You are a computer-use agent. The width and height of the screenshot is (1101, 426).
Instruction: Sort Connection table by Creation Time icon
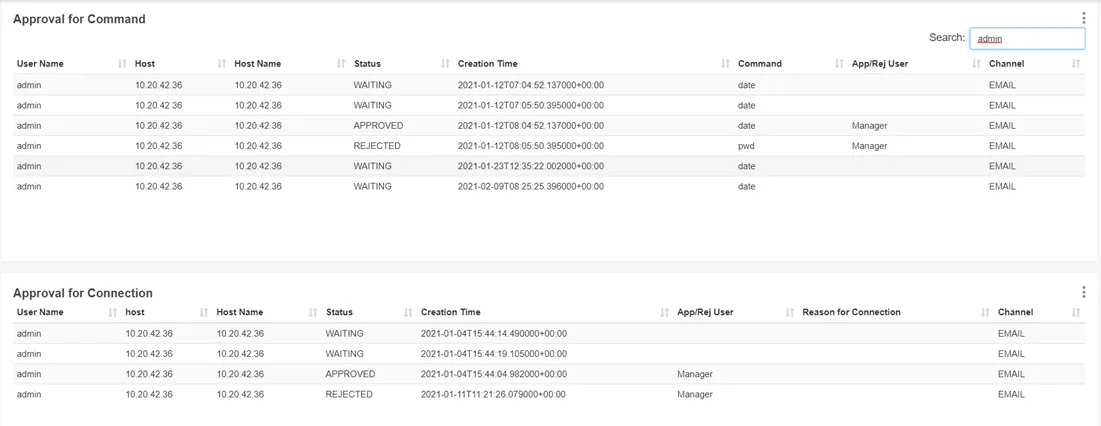tap(664, 312)
